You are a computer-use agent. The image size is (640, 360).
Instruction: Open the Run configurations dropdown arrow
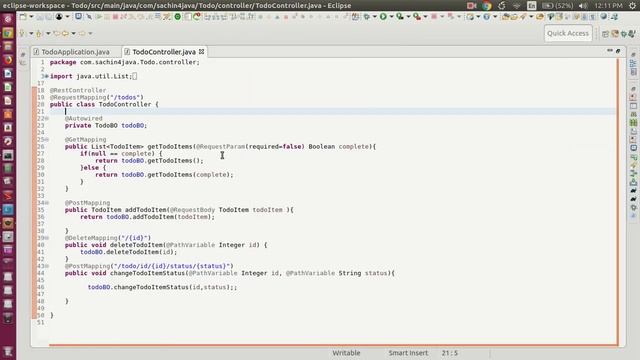[391, 17]
